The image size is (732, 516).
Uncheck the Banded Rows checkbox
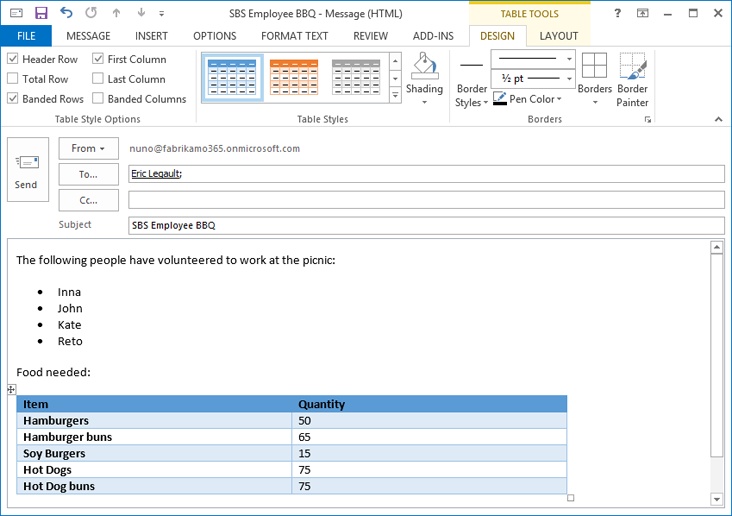[x=13, y=99]
